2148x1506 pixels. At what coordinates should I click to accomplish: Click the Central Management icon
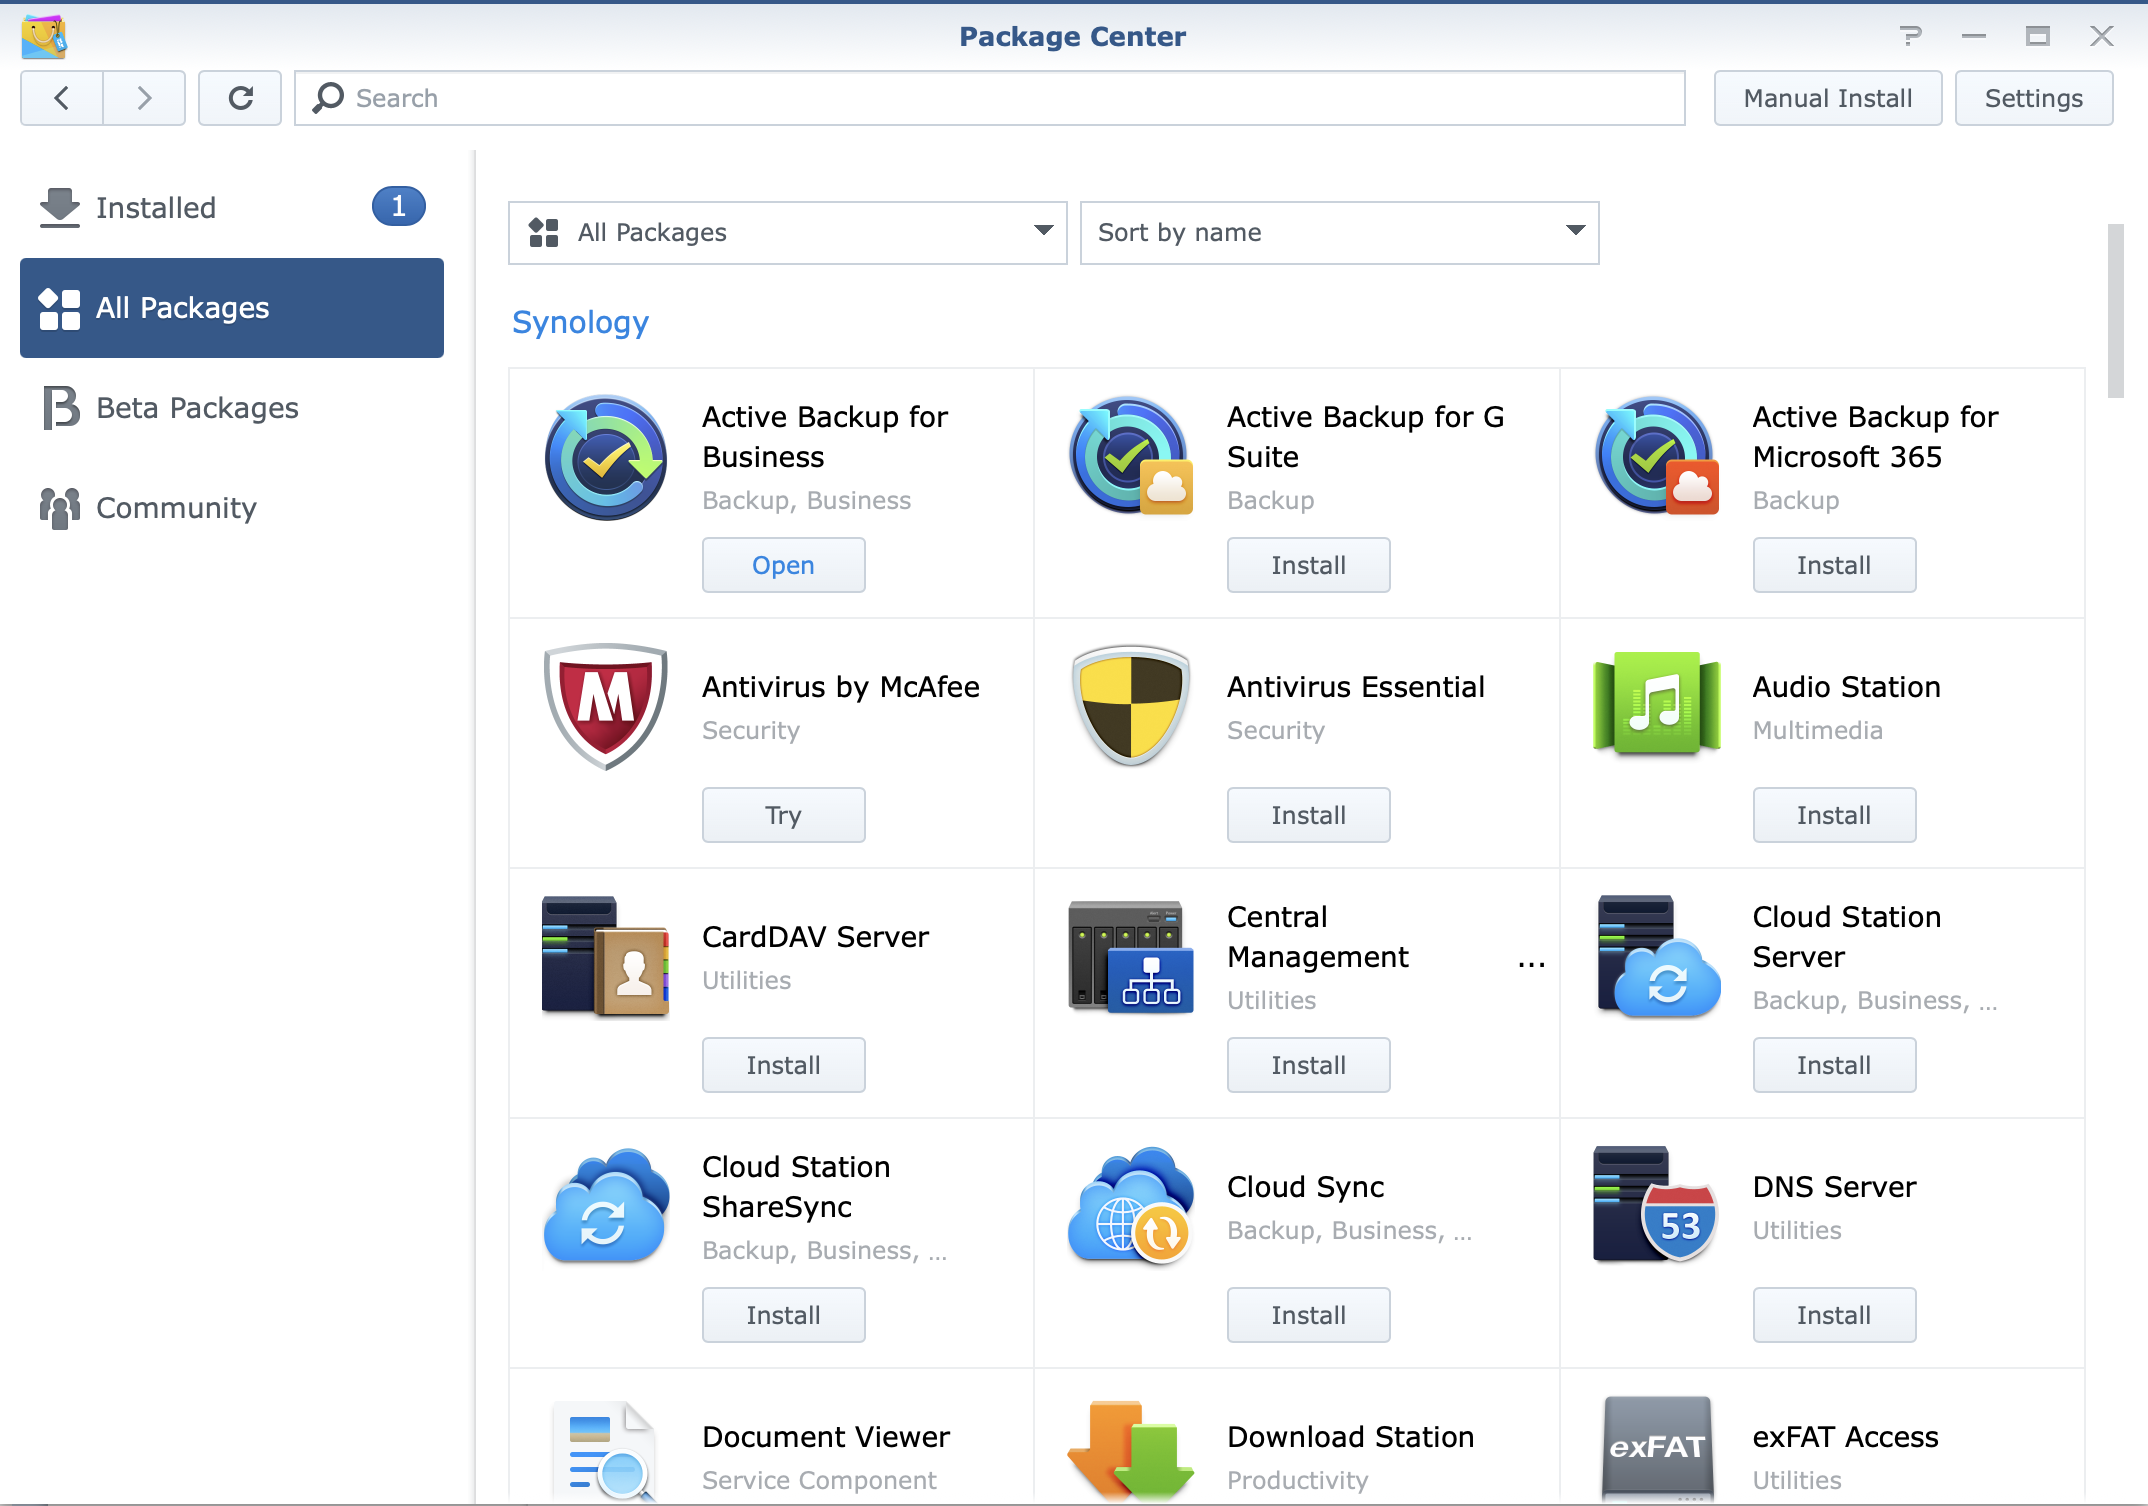tap(1131, 957)
